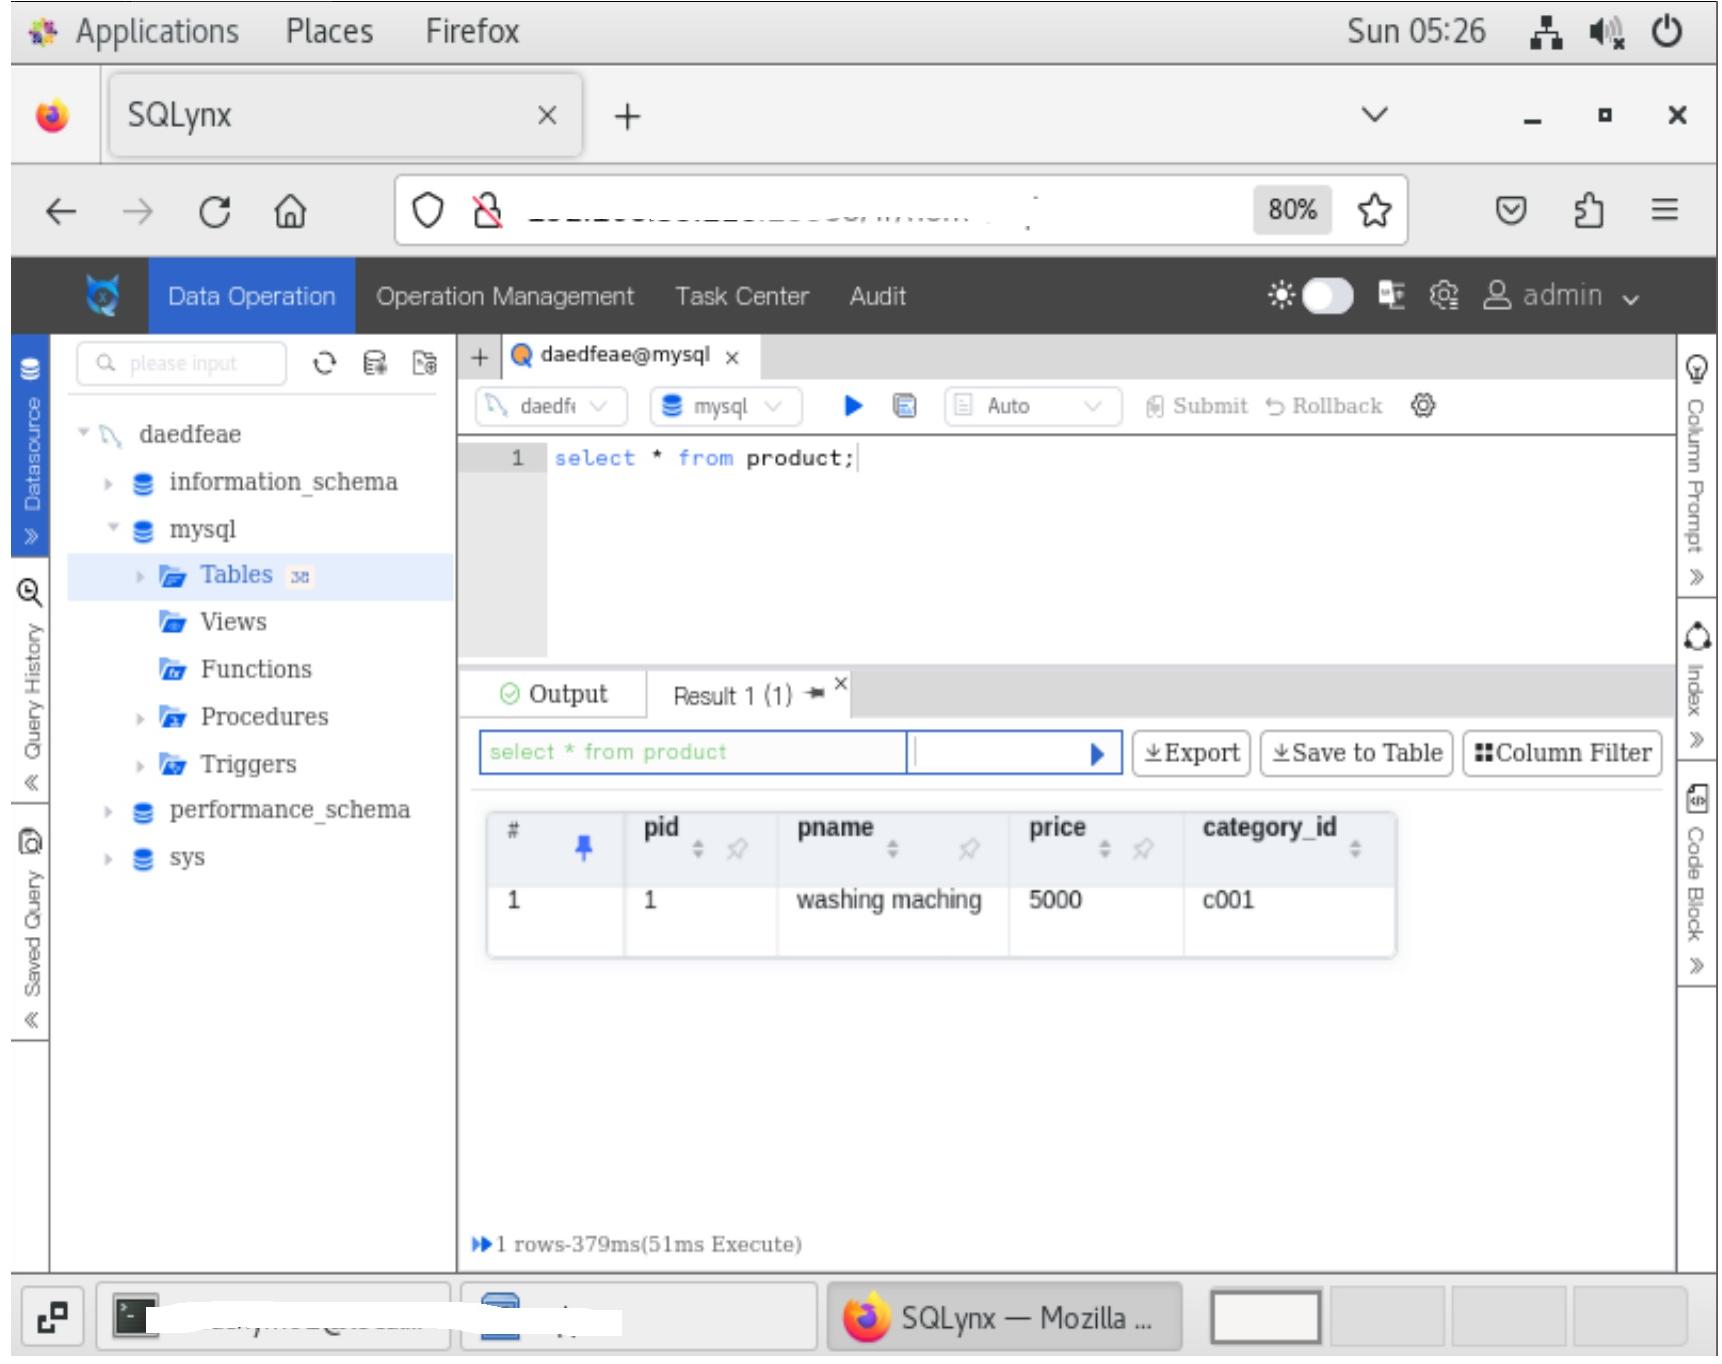The height and width of the screenshot is (1364, 1722).
Task: Open the admin user menu
Action: tap(1561, 296)
